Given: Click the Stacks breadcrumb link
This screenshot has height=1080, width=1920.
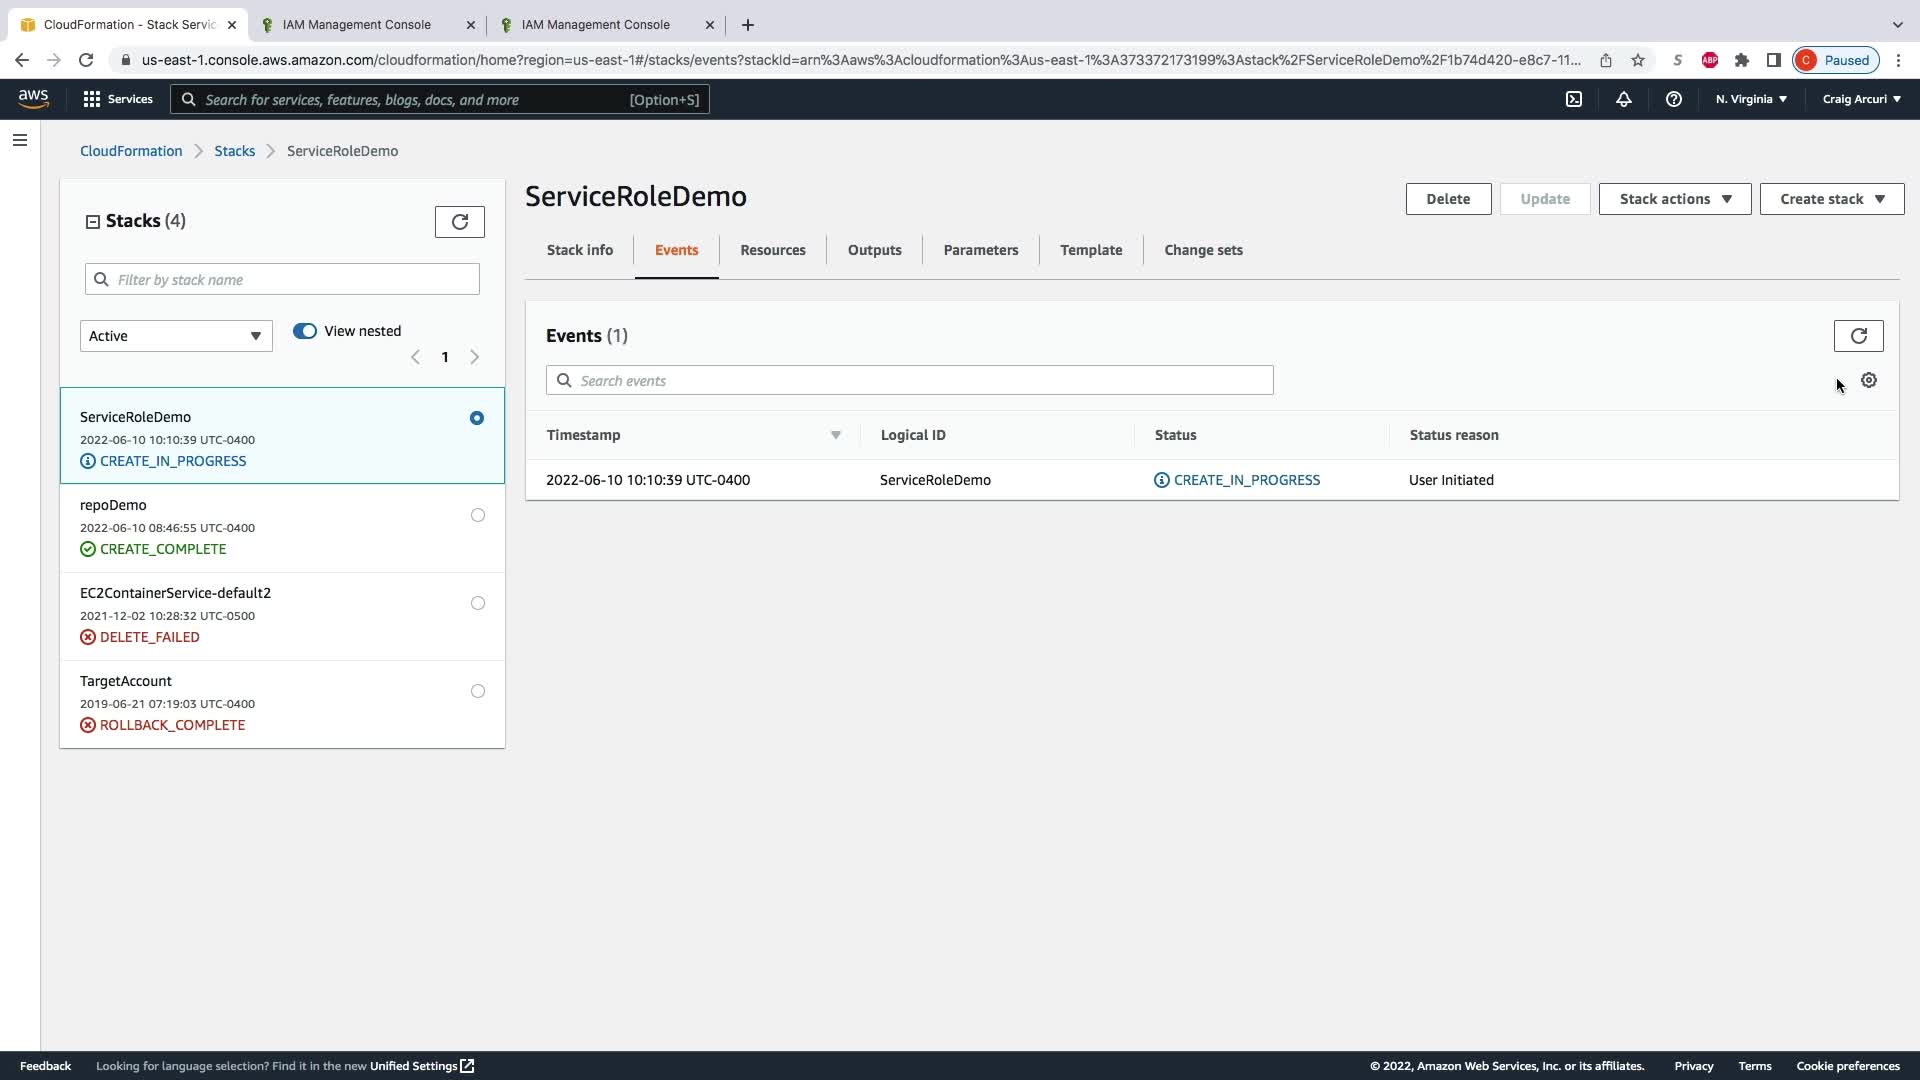Looking at the screenshot, I should pos(234,151).
